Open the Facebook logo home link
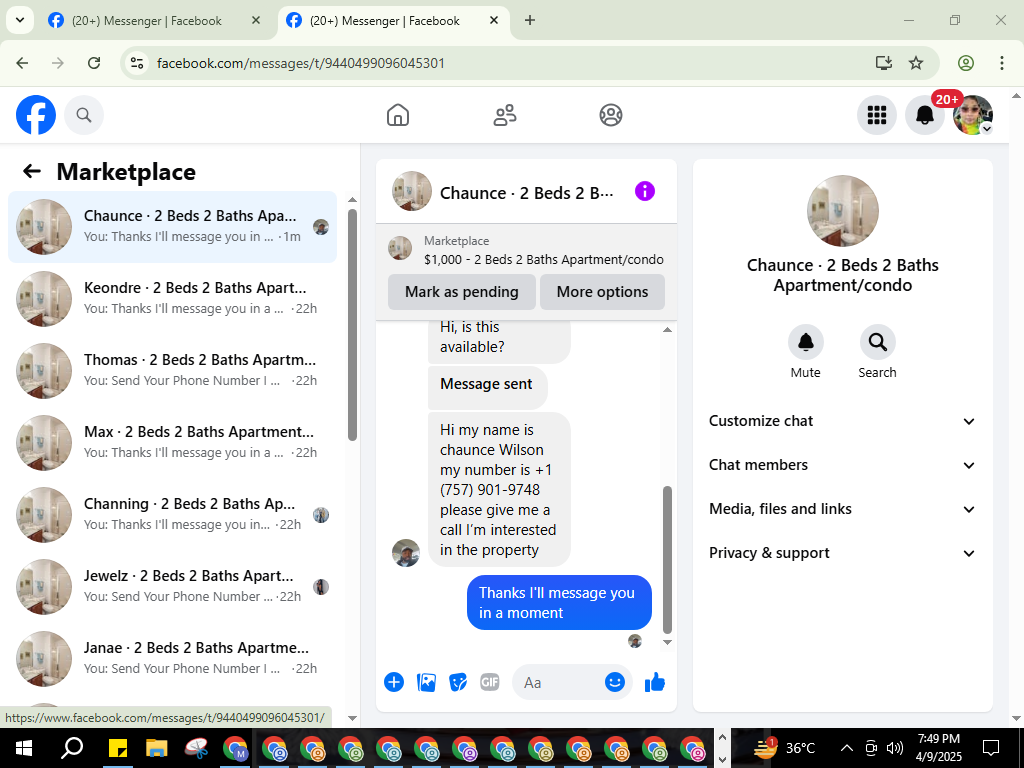The height and width of the screenshot is (768, 1024). pyautogui.click(x=36, y=115)
